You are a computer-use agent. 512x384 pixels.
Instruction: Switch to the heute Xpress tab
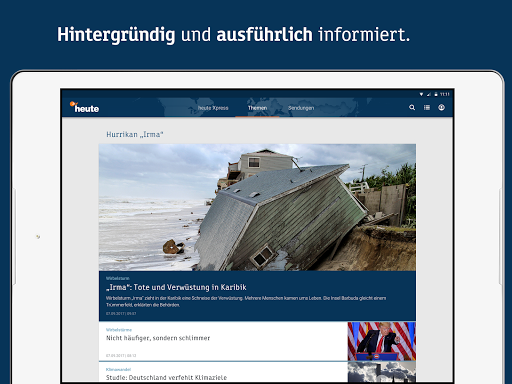tap(213, 108)
